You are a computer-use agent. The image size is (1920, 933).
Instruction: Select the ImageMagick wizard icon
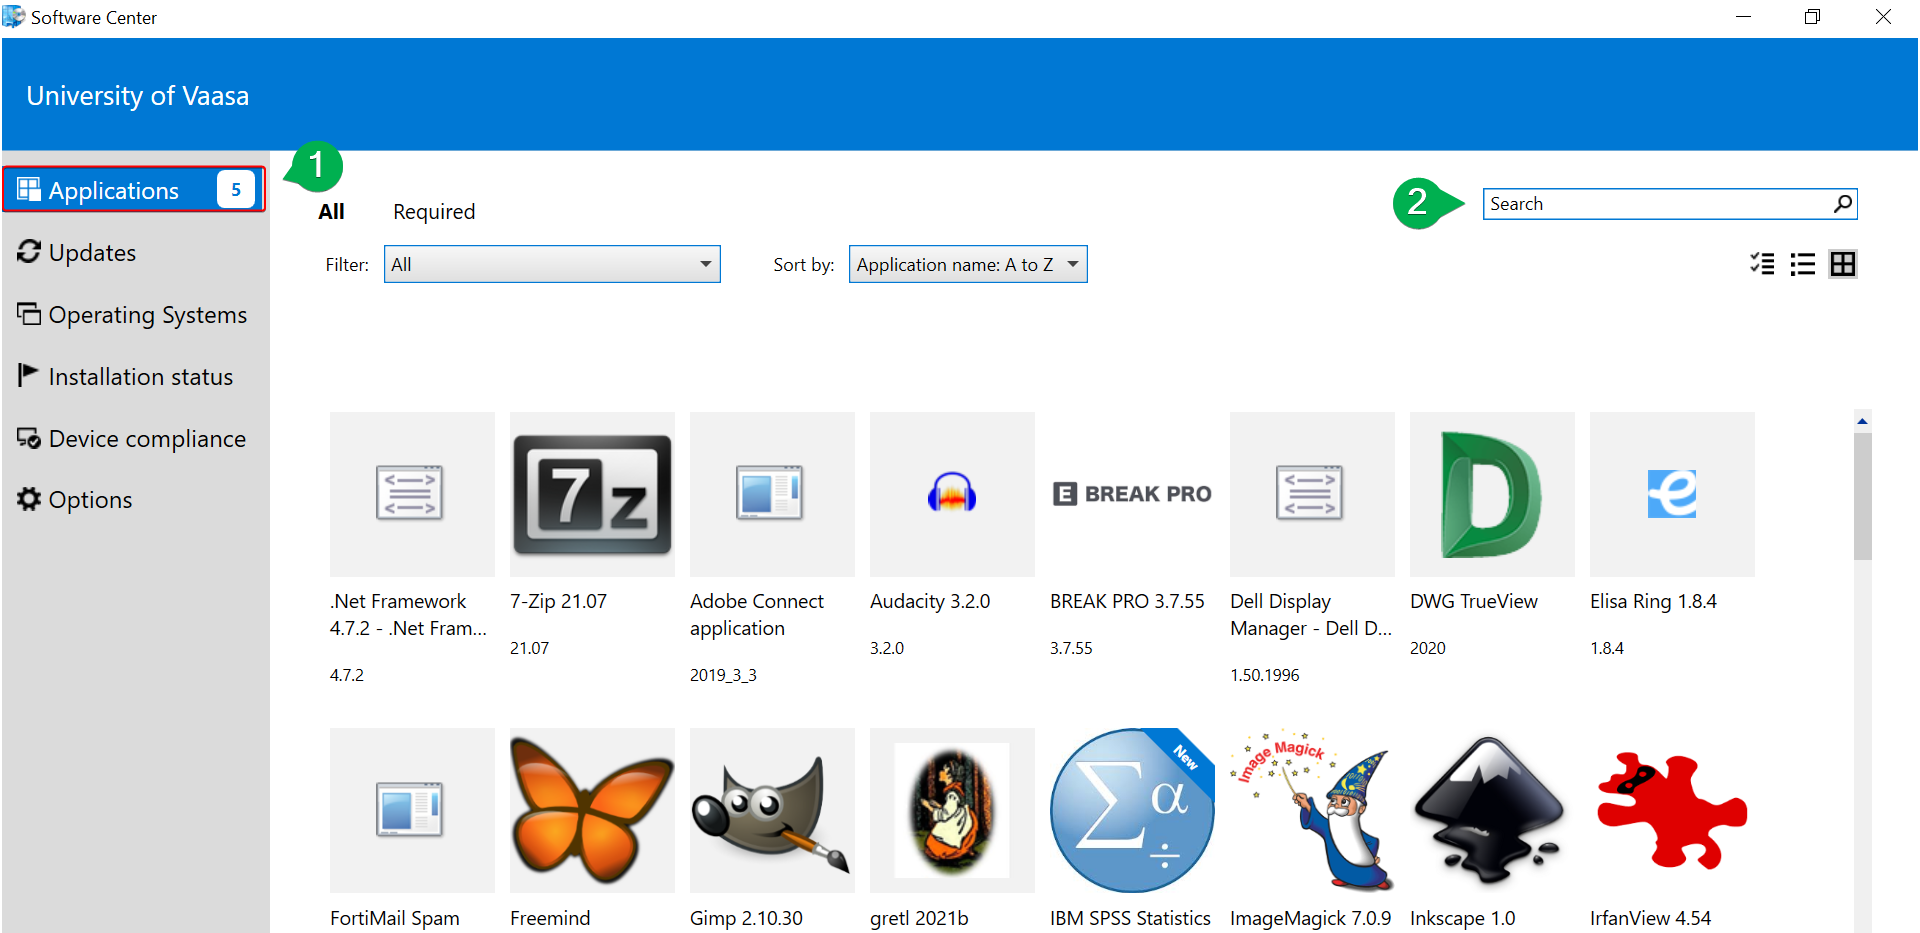[1312, 810]
